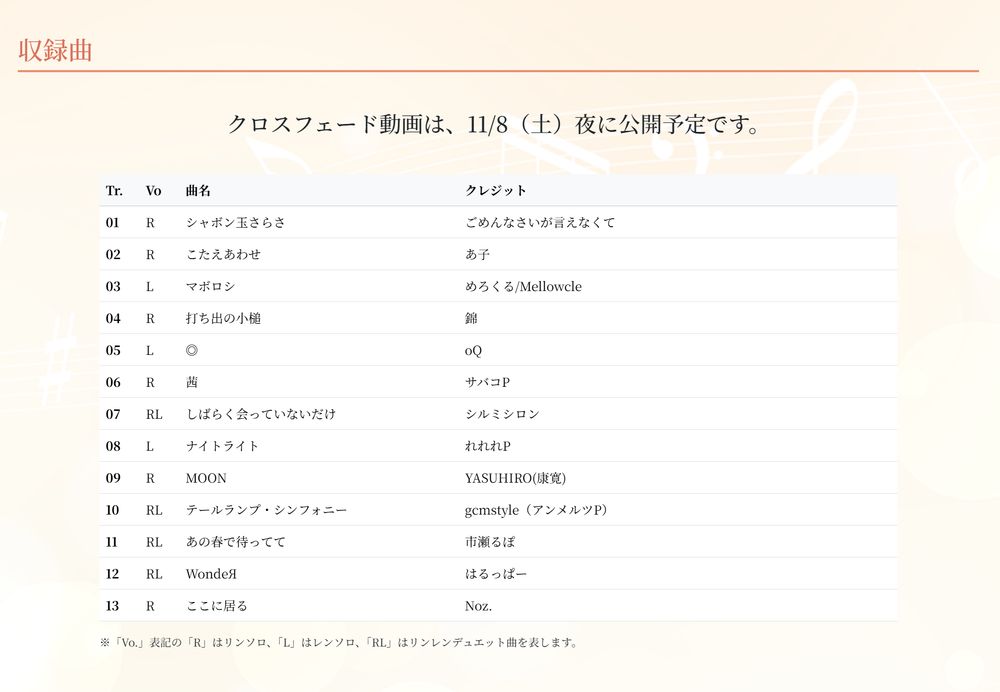Click song title MOON
This screenshot has width=1000, height=692.
click(x=206, y=478)
